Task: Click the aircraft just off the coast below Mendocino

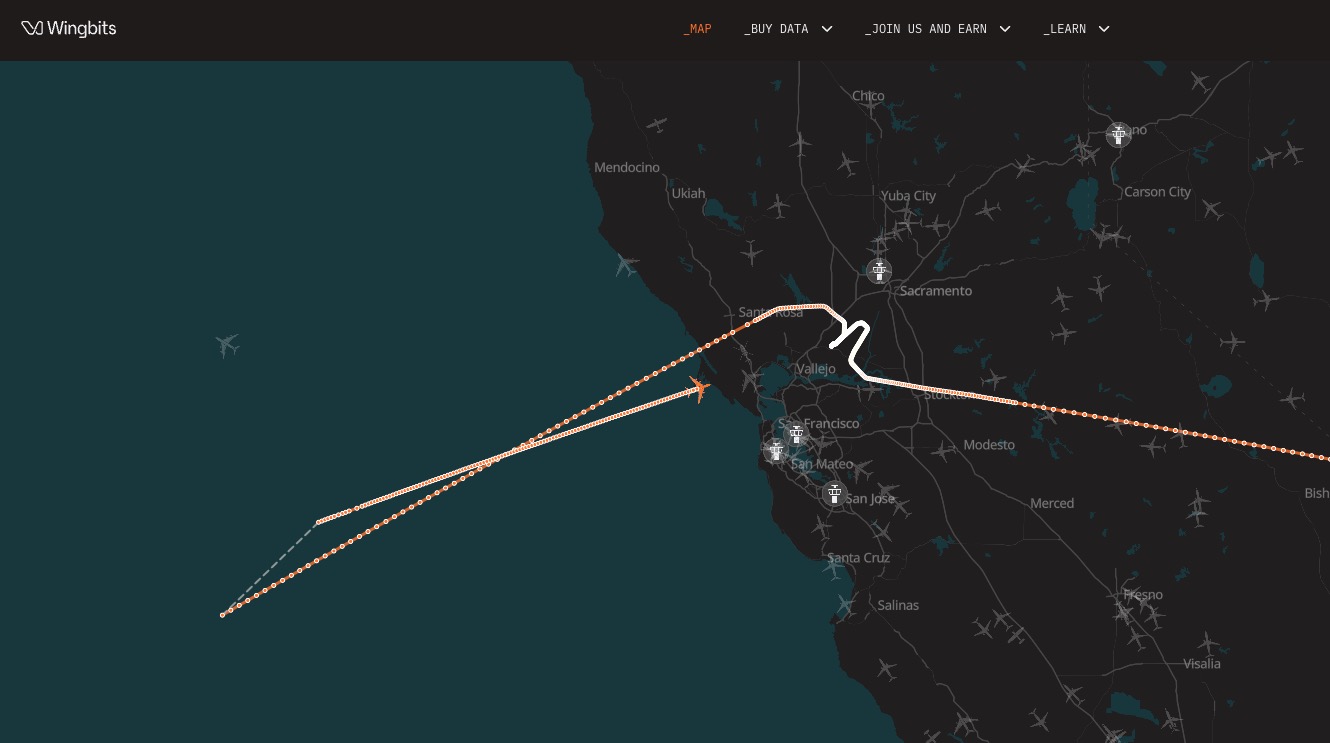Action: coord(626,265)
